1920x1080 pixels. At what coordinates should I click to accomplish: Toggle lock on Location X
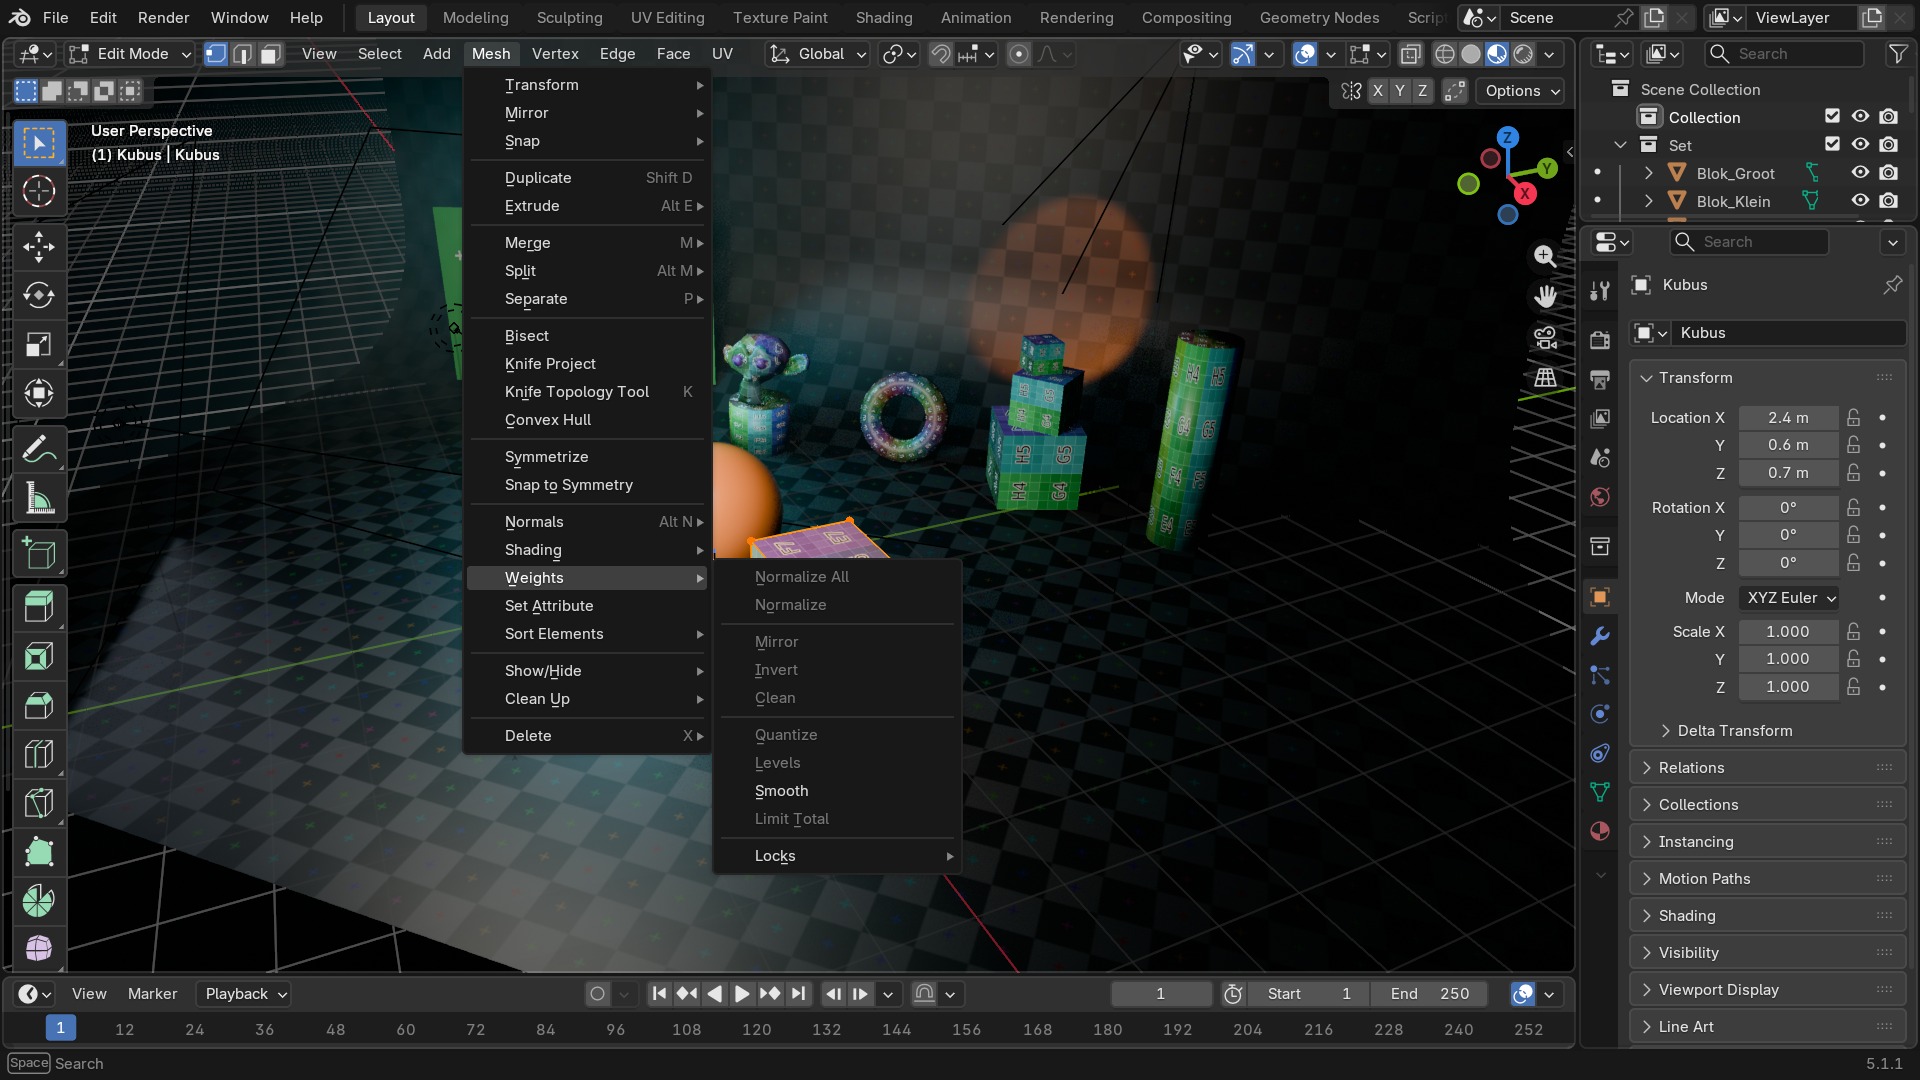(1853, 418)
